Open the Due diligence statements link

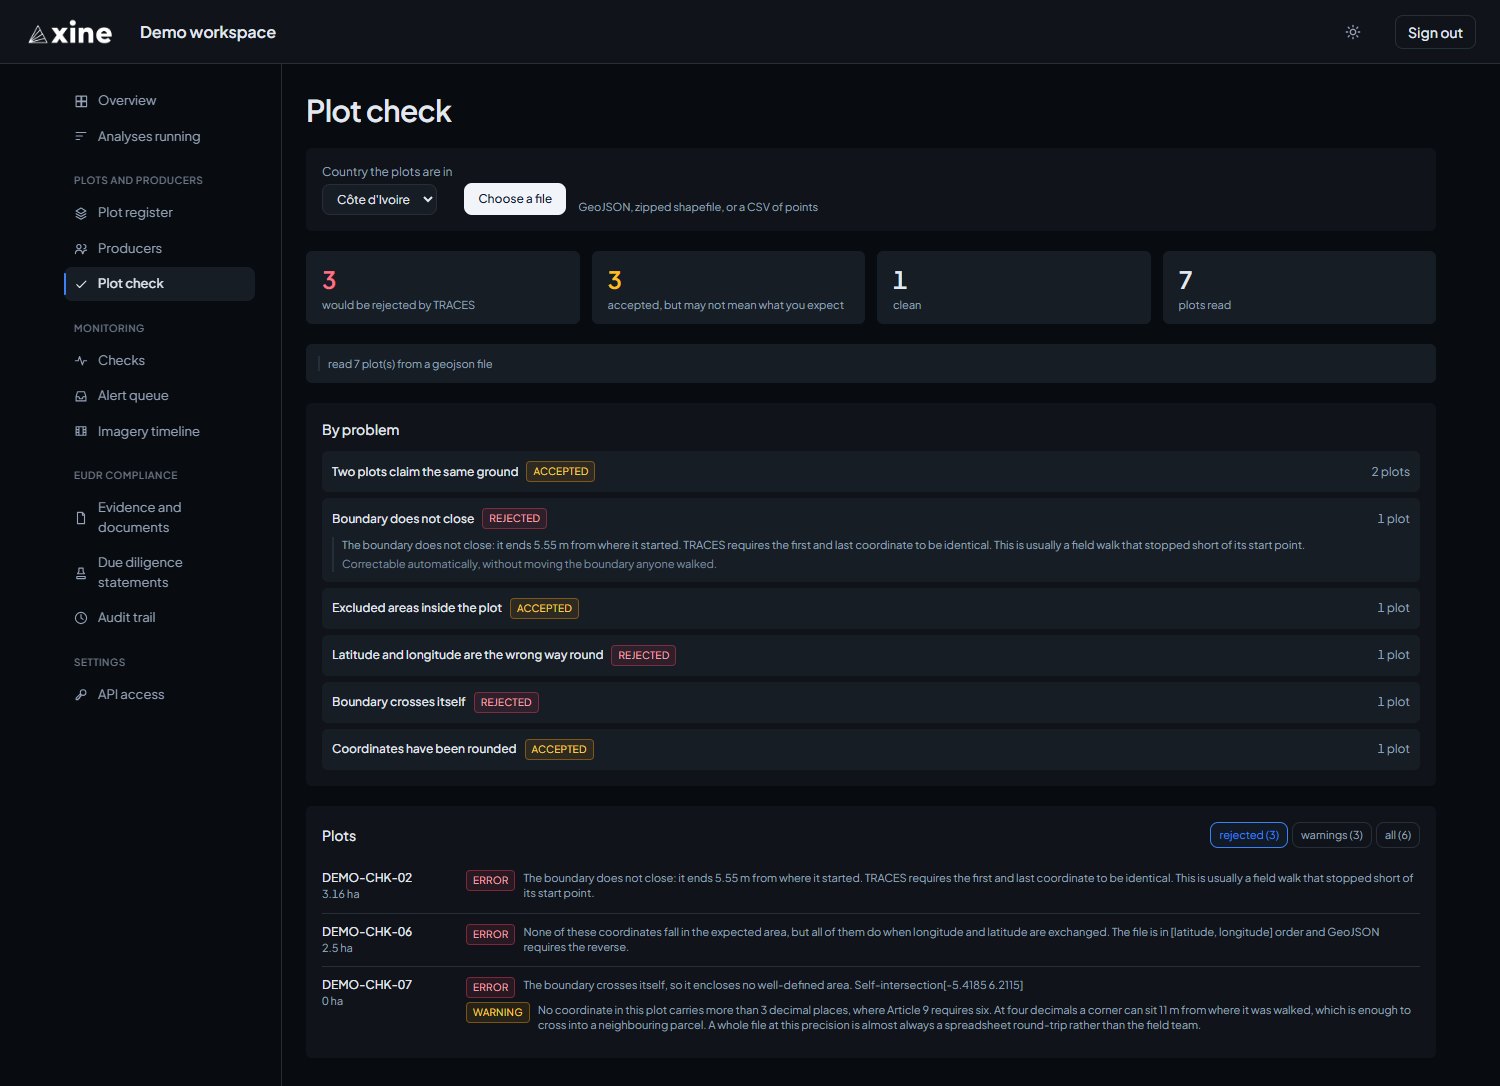pos(159,573)
